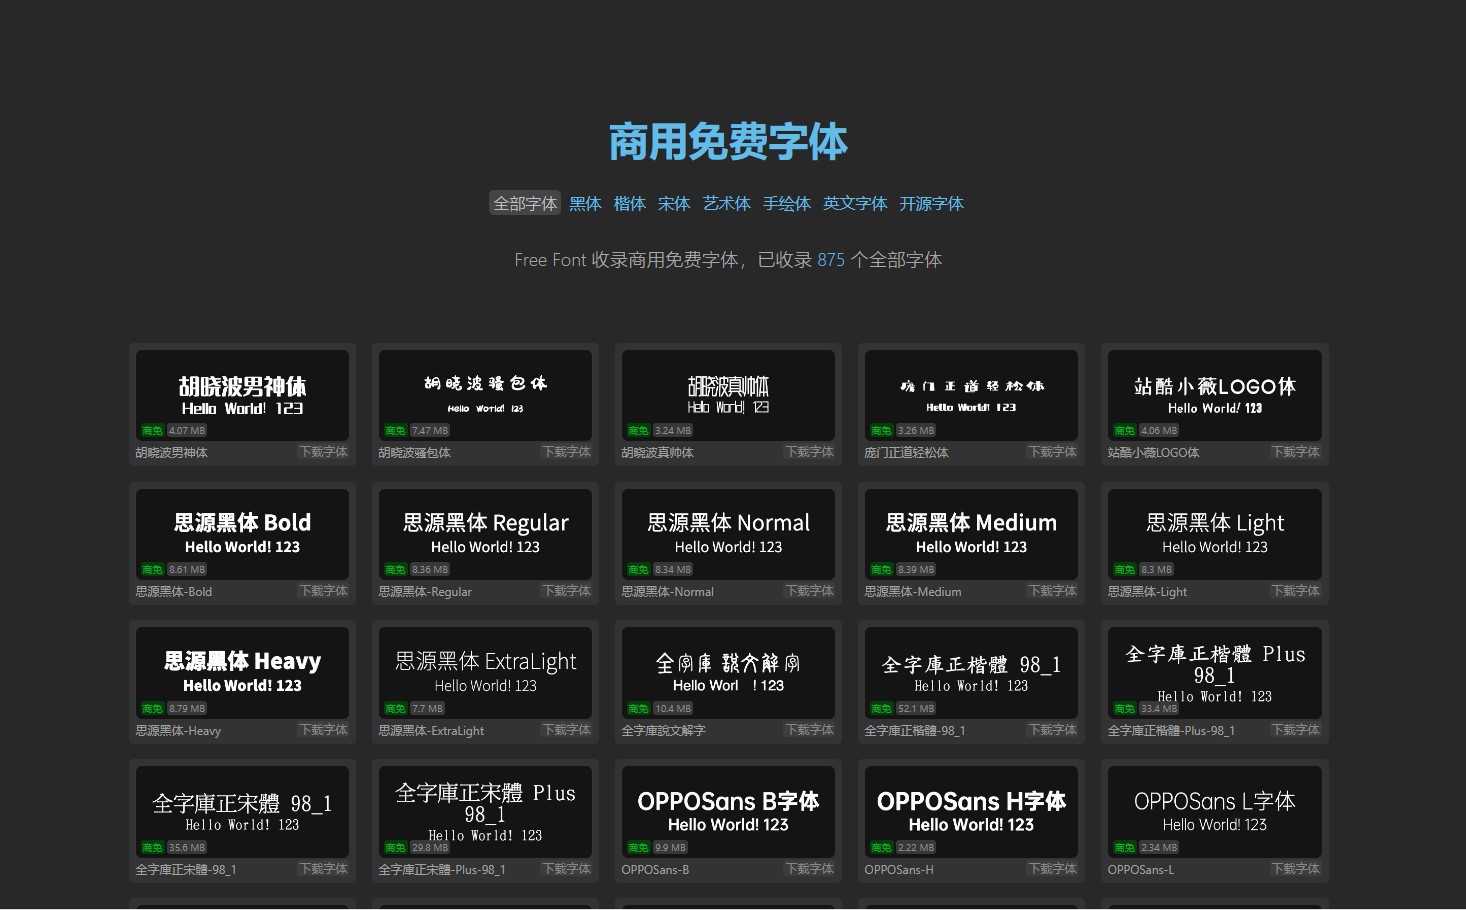Click the 商免 badge on 胡晓波男神体
Image resolution: width=1466 pixels, height=910 pixels.
[152, 431]
